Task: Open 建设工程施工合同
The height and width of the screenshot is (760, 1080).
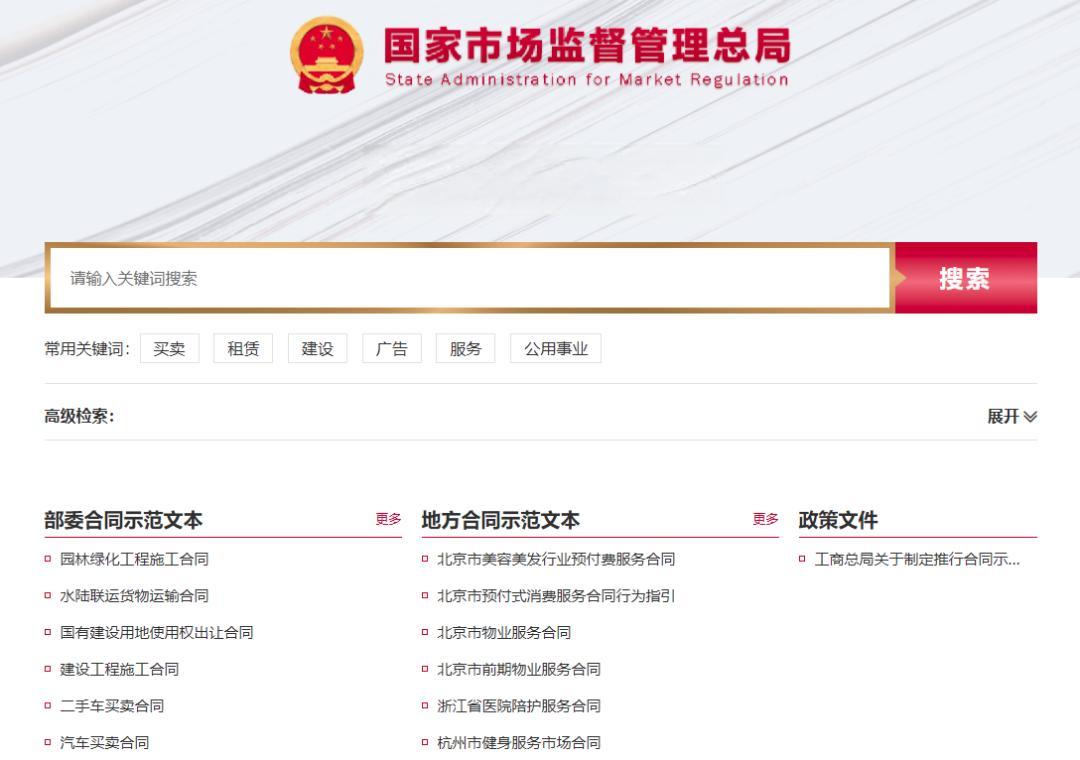Action: tap(119, 669)
